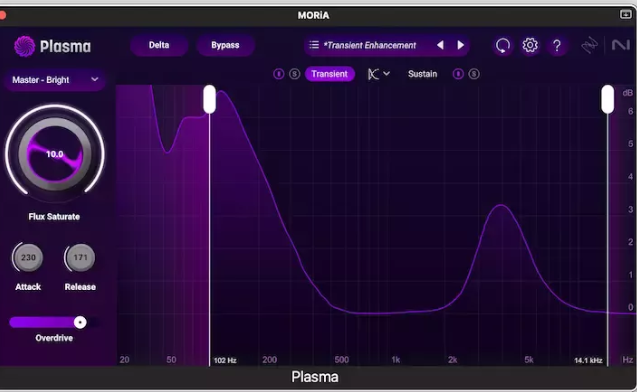Click the window menu icon at top right

click(x=625, y=14)
